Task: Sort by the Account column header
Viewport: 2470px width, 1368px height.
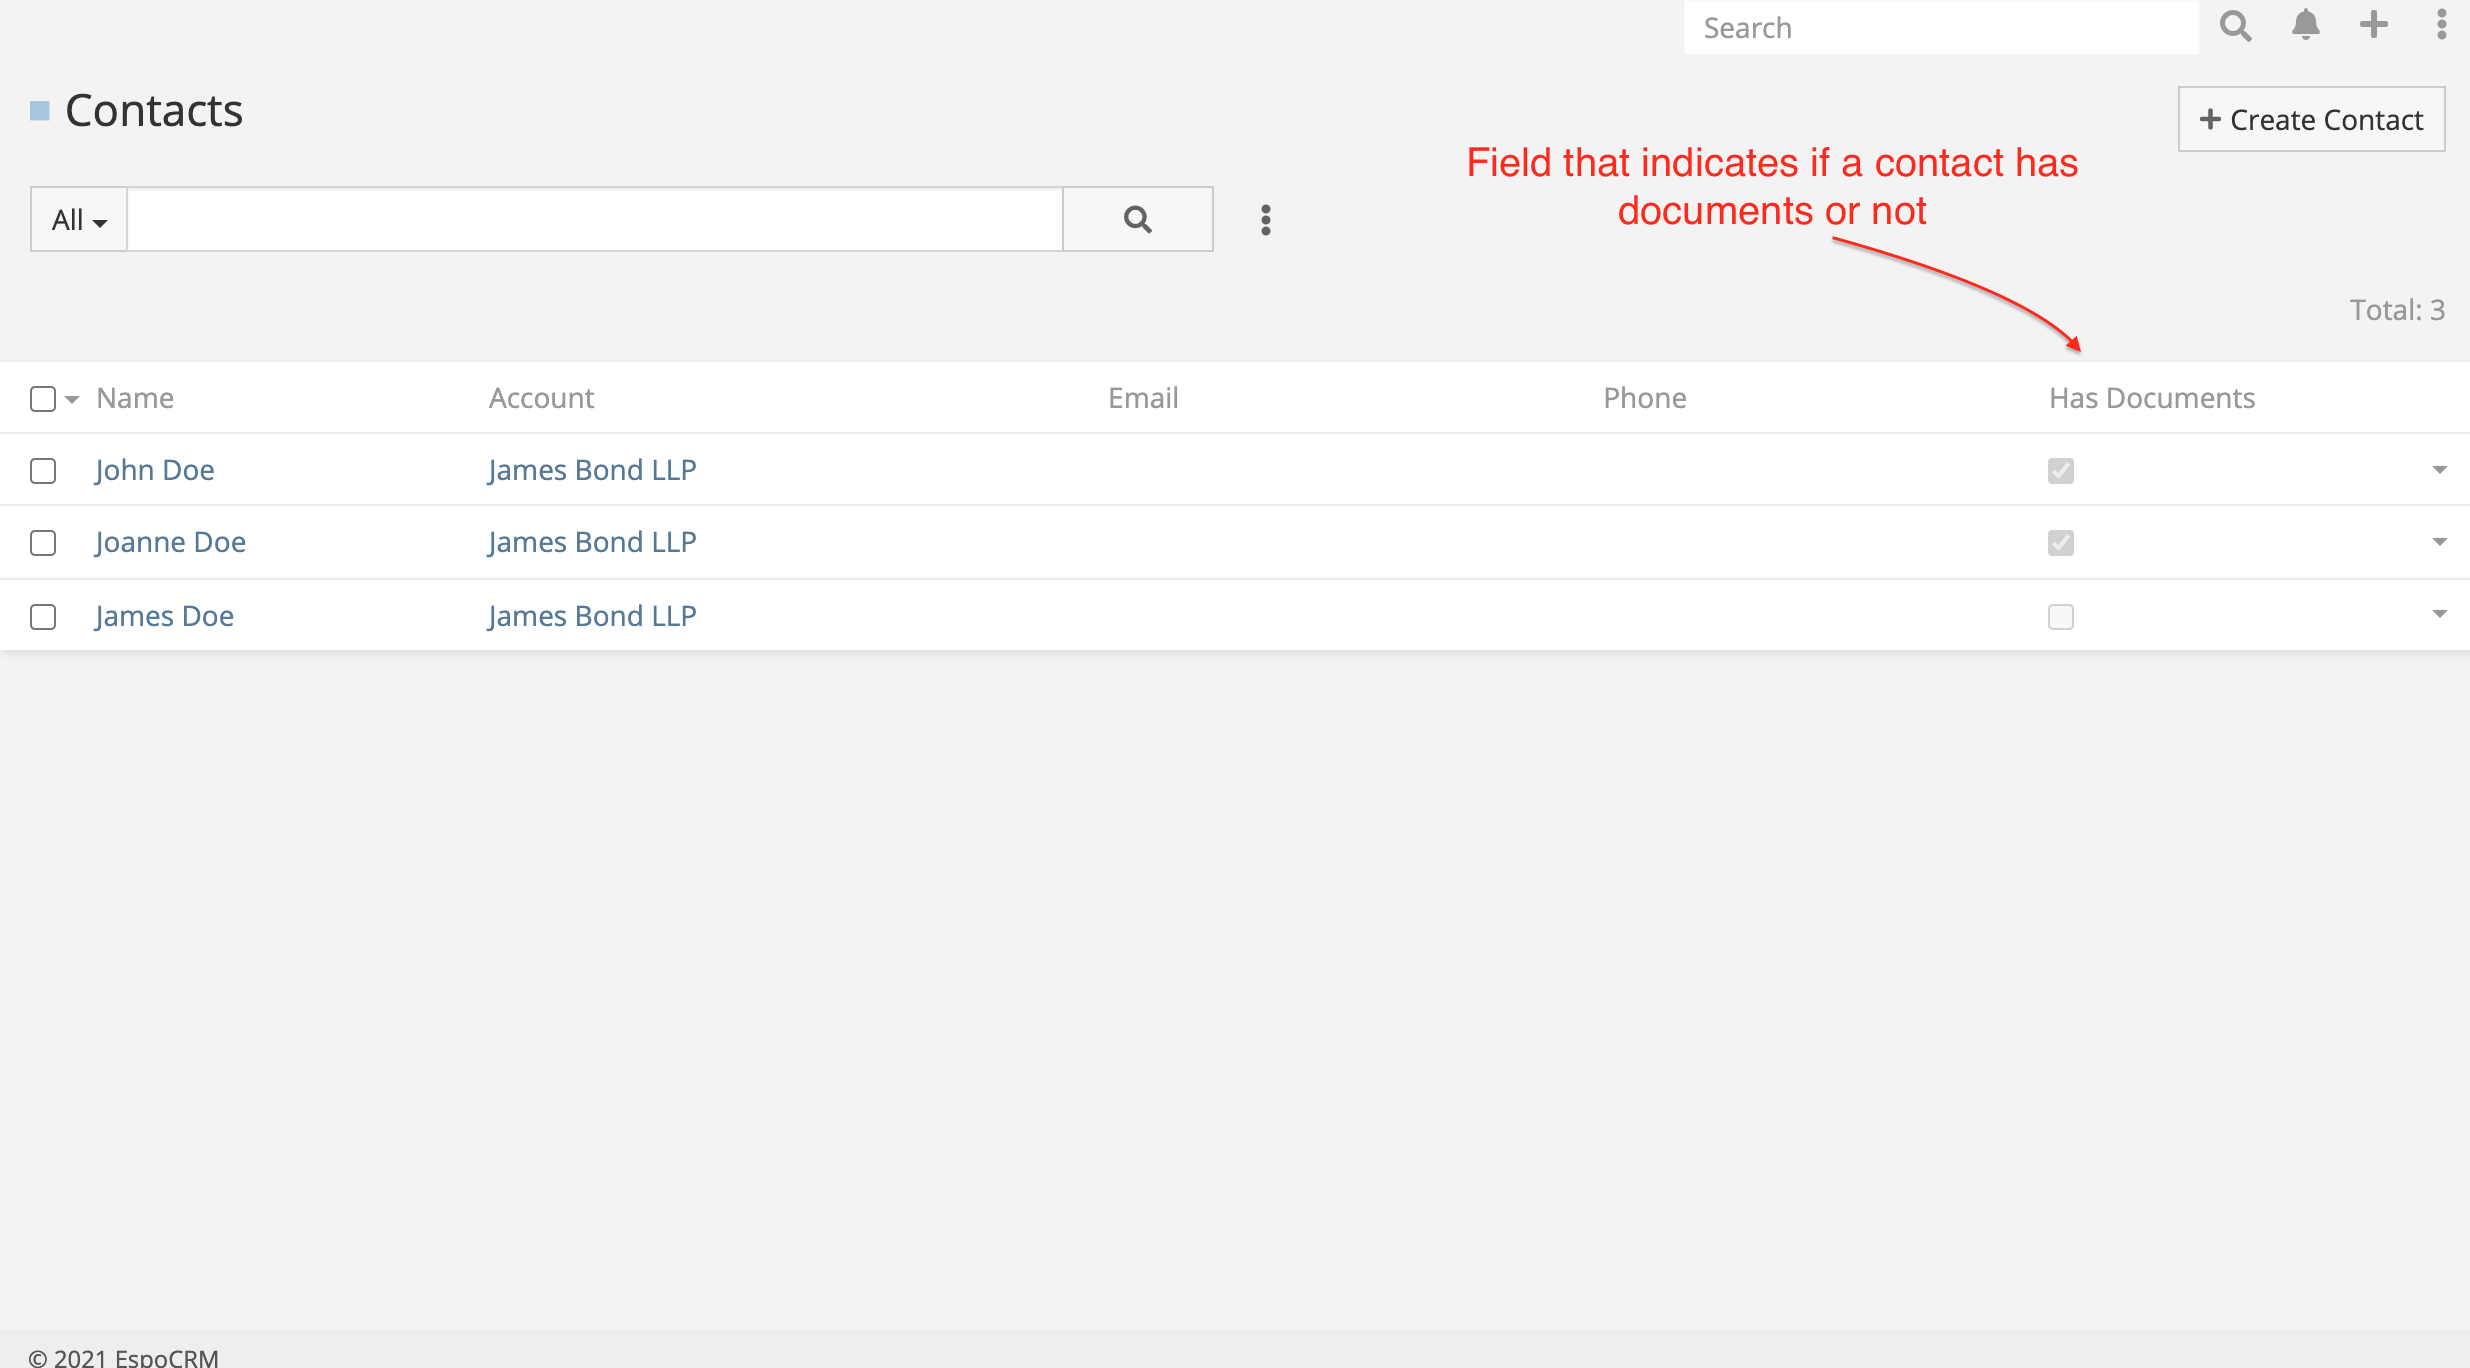Action: coord(541,398)
